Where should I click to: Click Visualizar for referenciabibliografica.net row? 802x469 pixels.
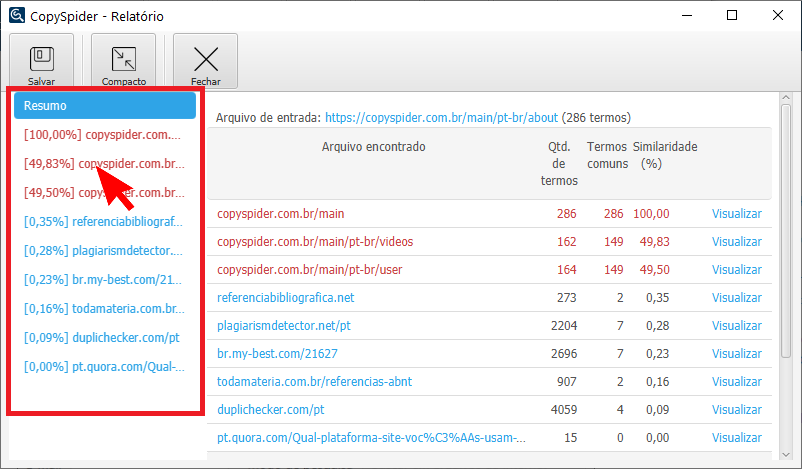click(737, 298)
